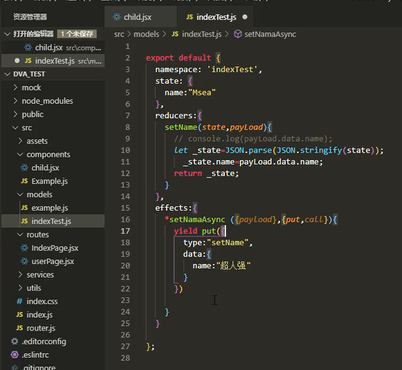The image size is (402, 370).
Task: Click the React icon beside IndexPage.jsx
Action: point(24,248)
